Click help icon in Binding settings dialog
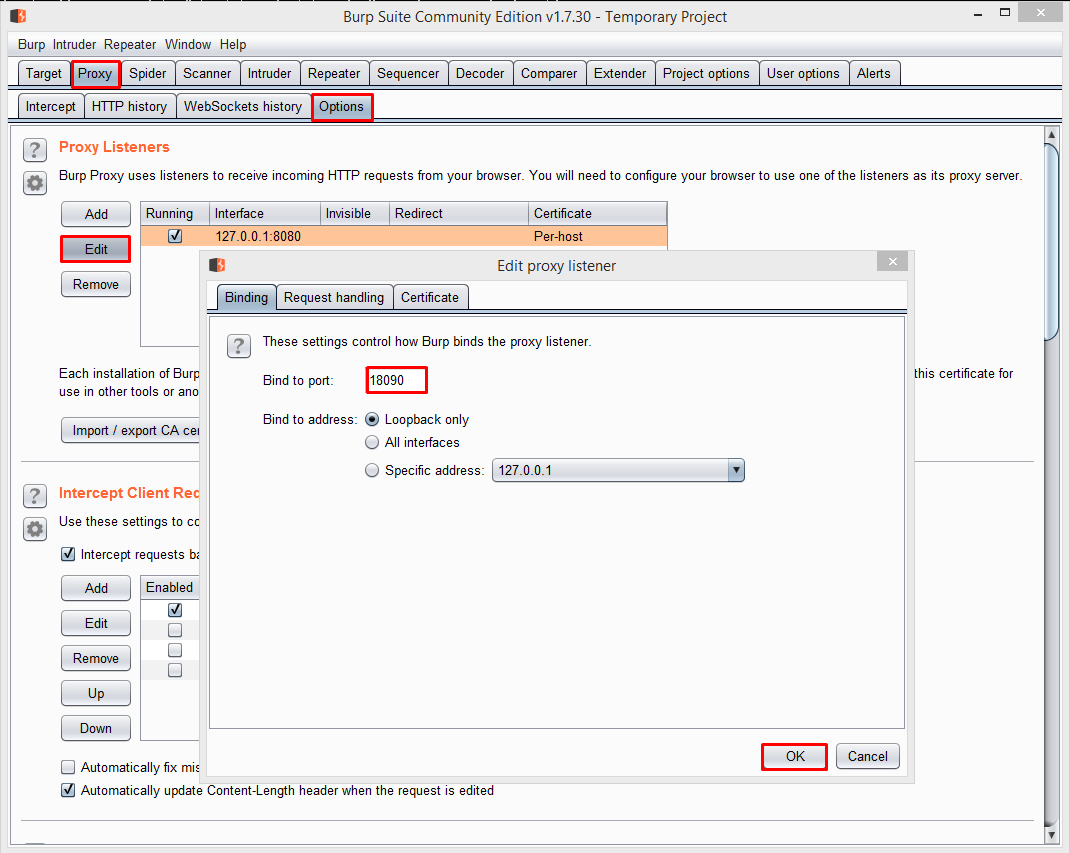Image resolution: width=1070 pixels, height=853 pixels. click(x=239, y=346)
